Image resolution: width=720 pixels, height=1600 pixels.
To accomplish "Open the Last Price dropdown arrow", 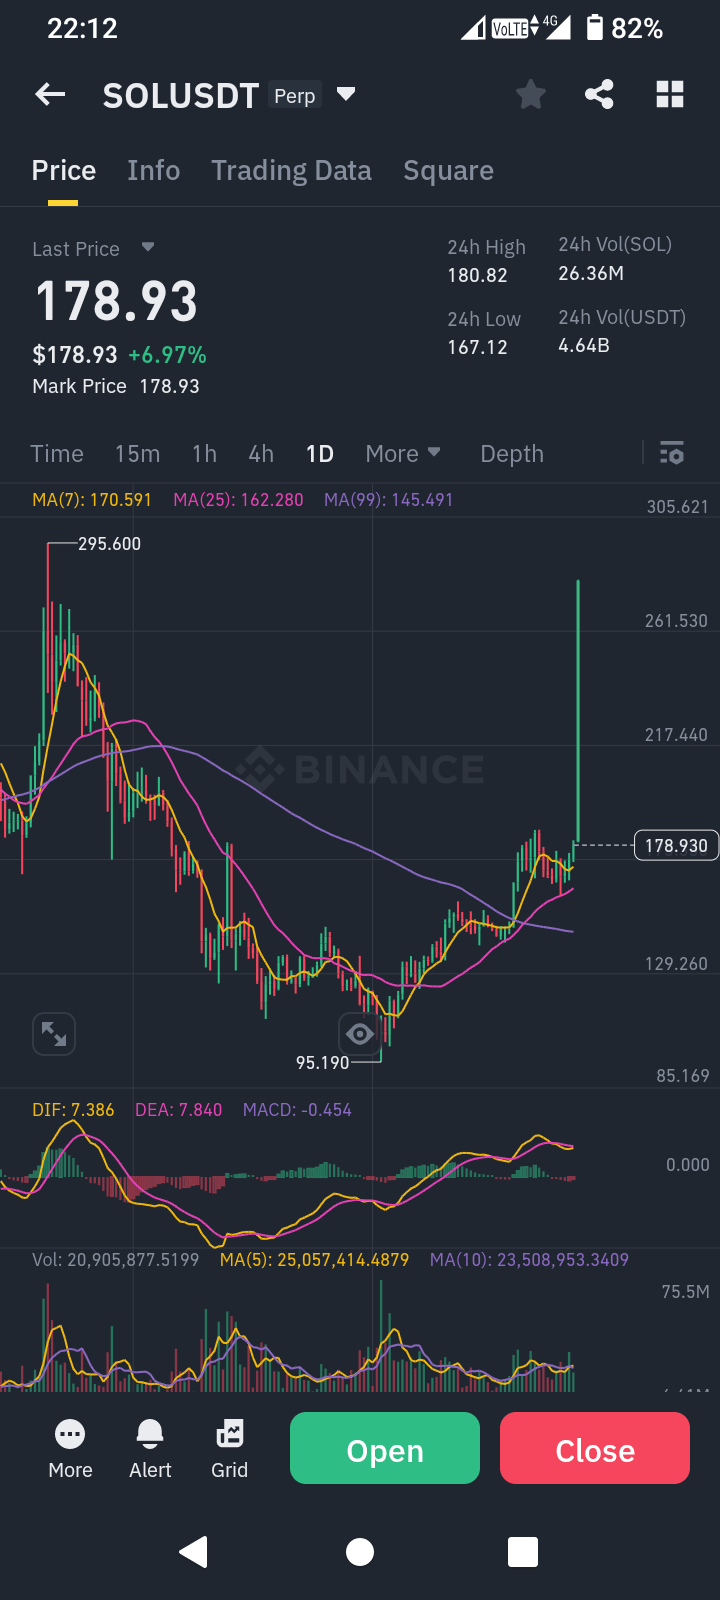I will pos(148,247).
